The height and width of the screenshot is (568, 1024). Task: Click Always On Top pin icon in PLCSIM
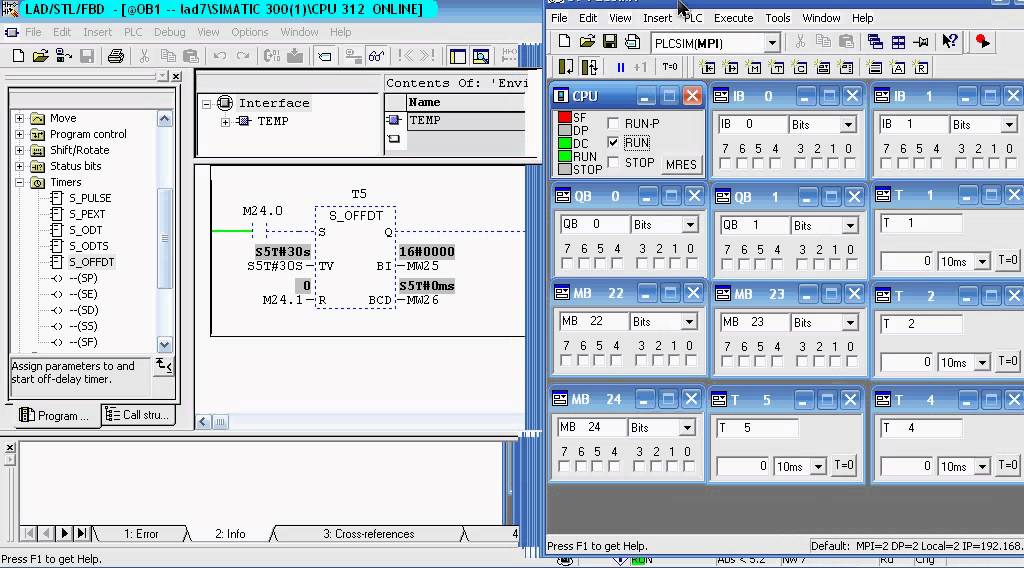[x=921, y=42]
